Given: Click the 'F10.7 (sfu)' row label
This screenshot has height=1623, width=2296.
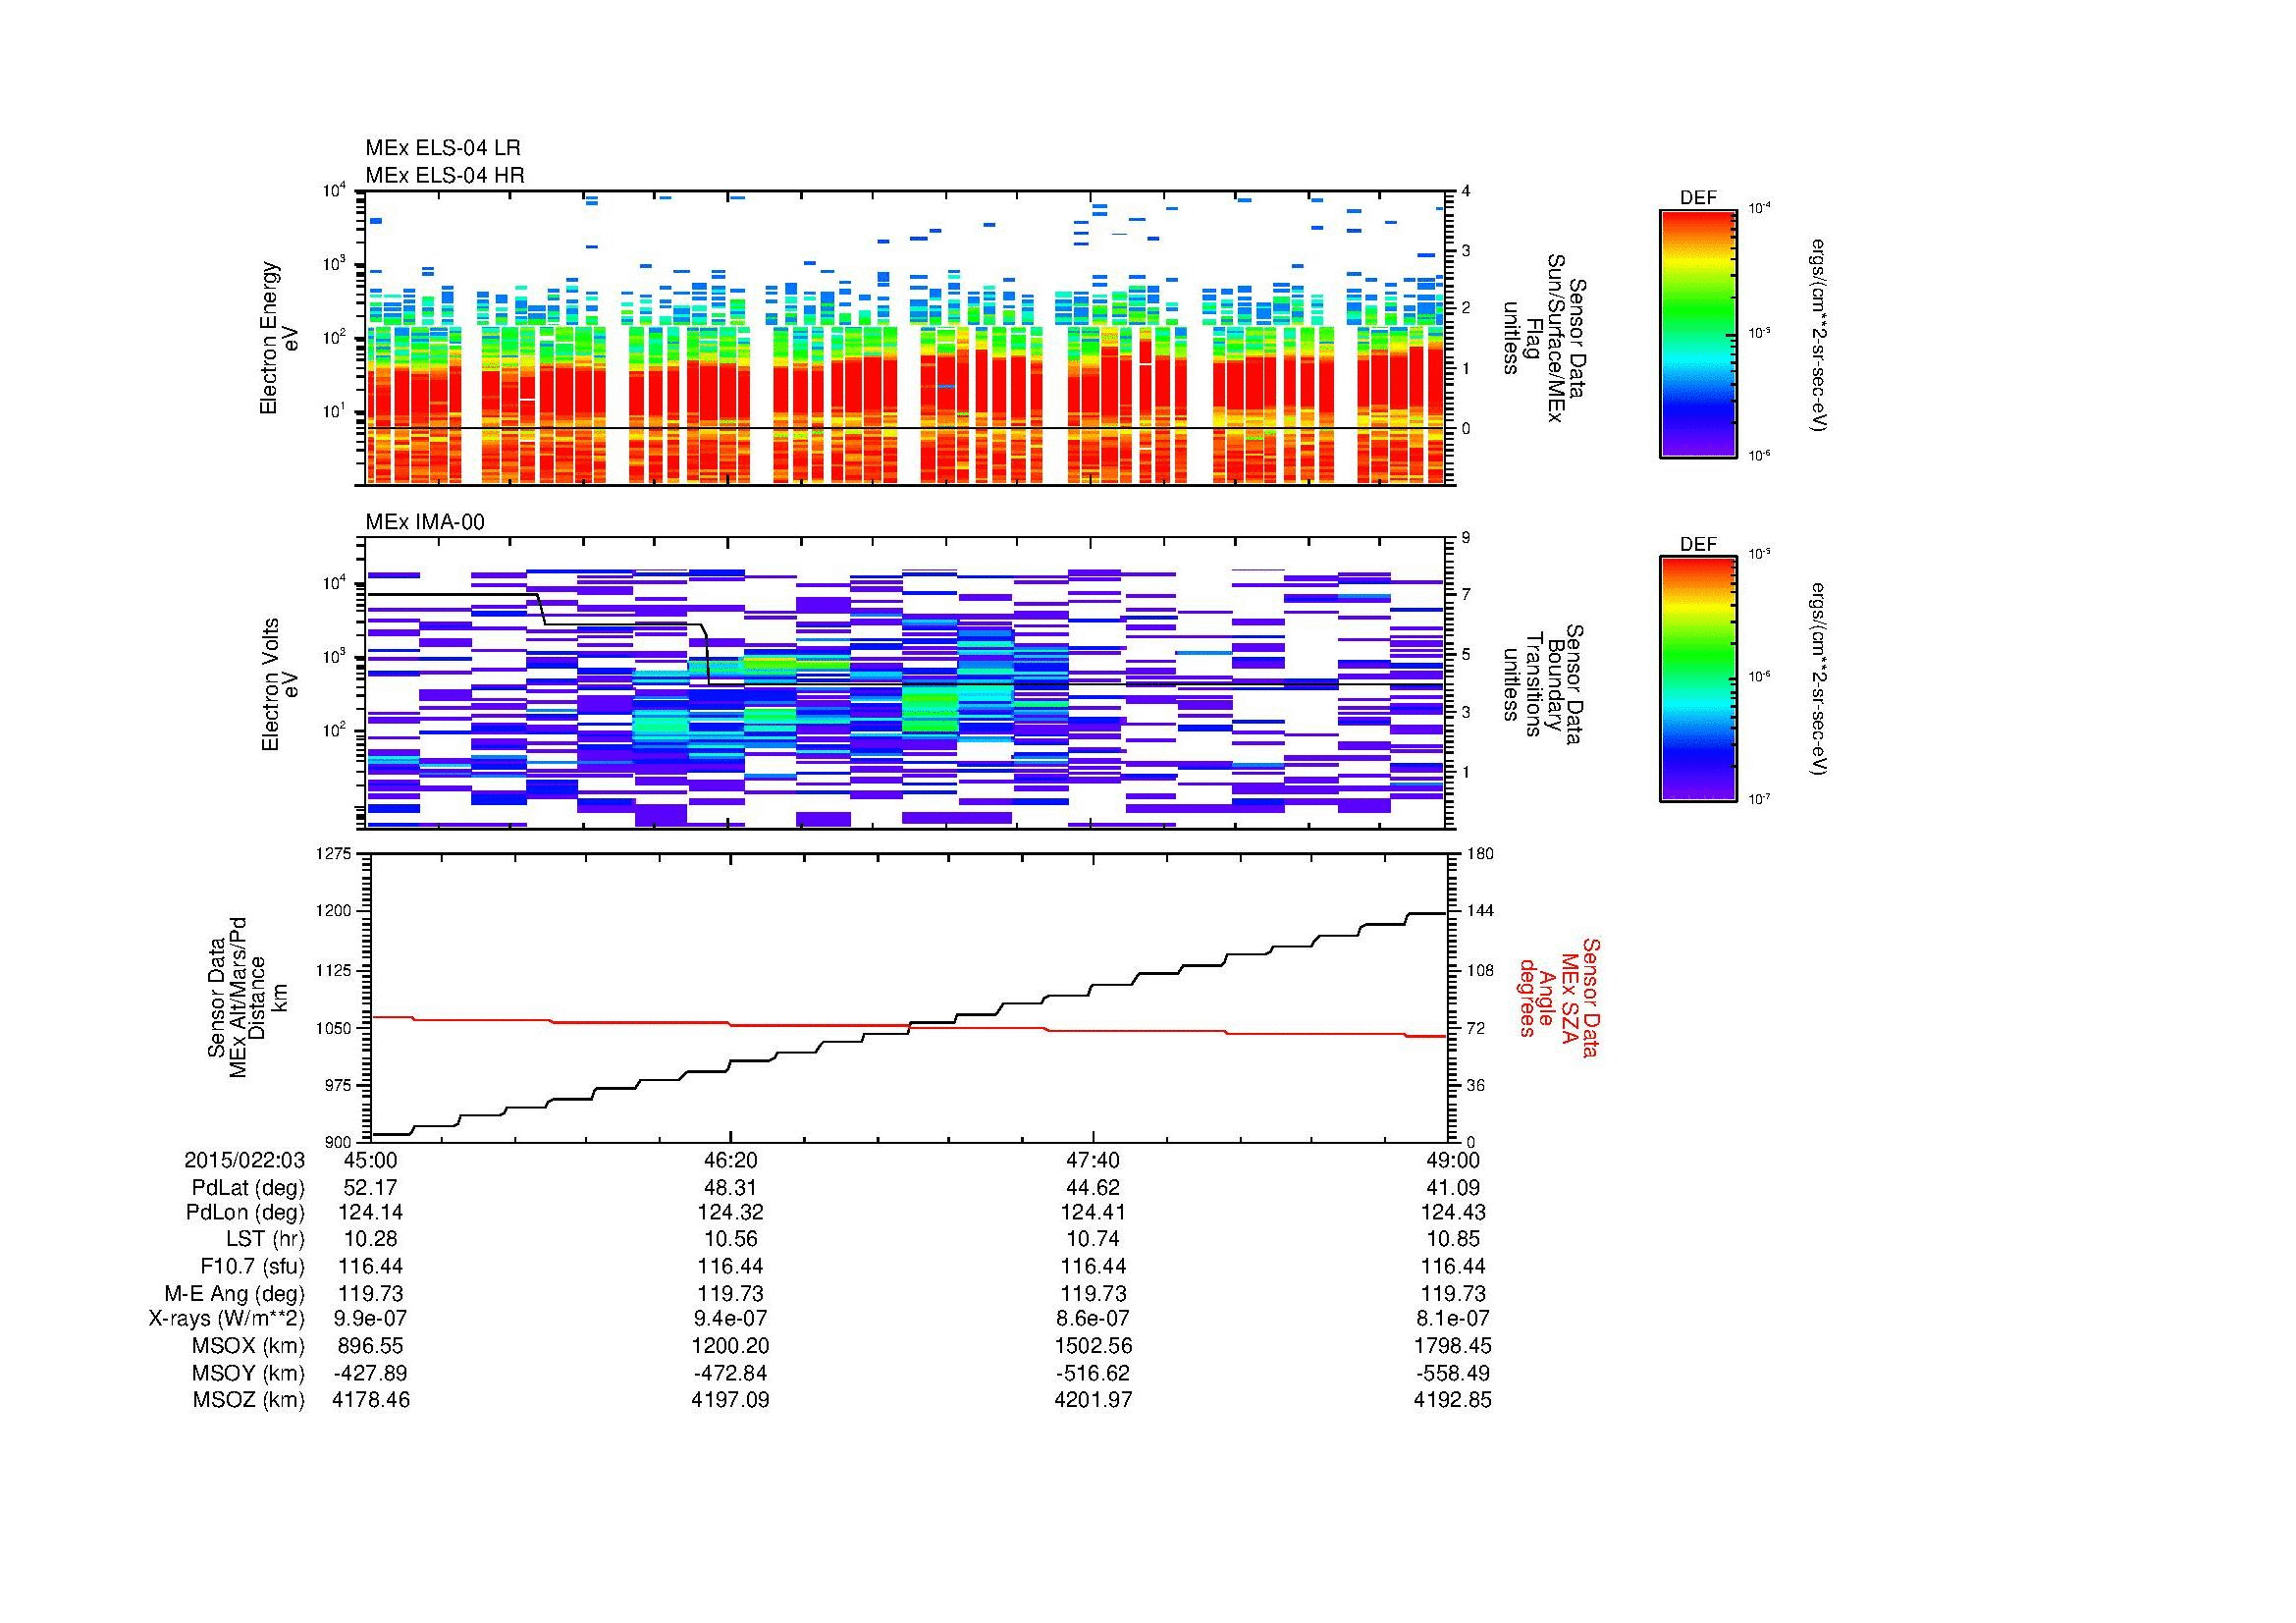Looking at the screenshot, I should point(252,1267).
